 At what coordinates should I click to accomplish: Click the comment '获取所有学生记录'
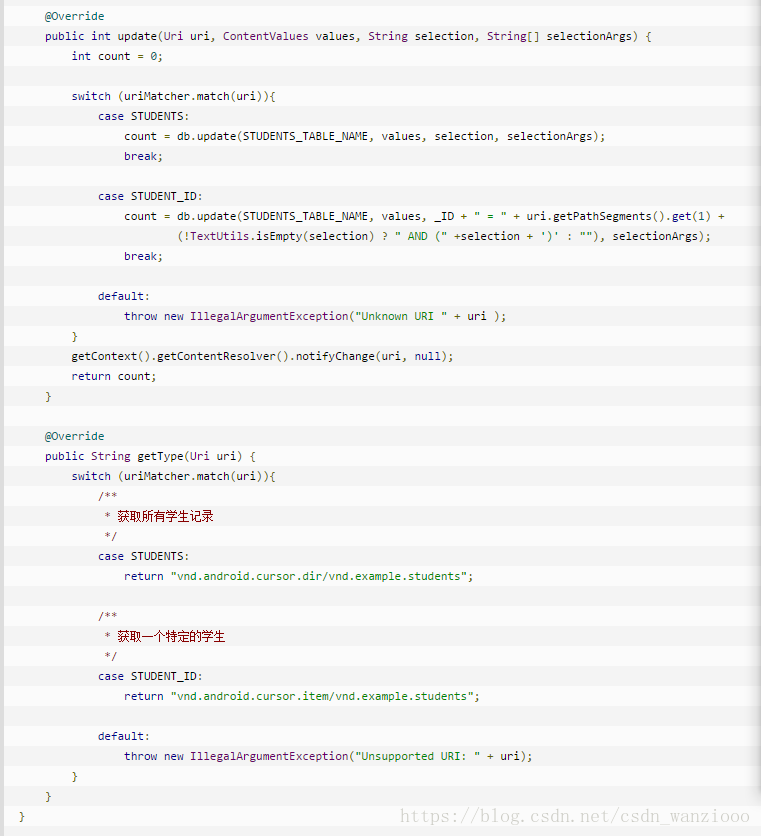[165, 516]
